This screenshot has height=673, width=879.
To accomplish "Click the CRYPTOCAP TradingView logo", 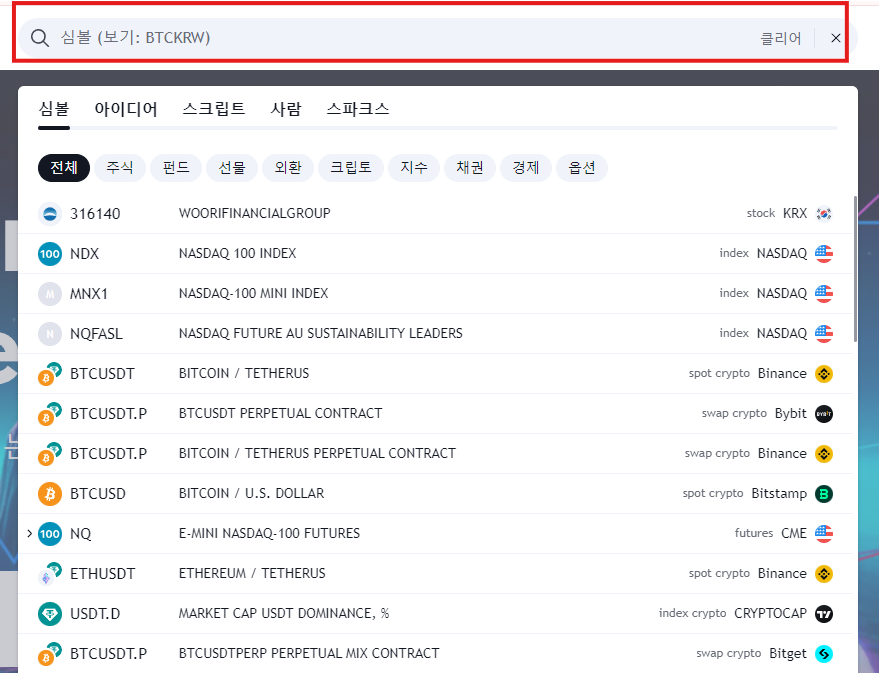I will click(x=824, y=614).
